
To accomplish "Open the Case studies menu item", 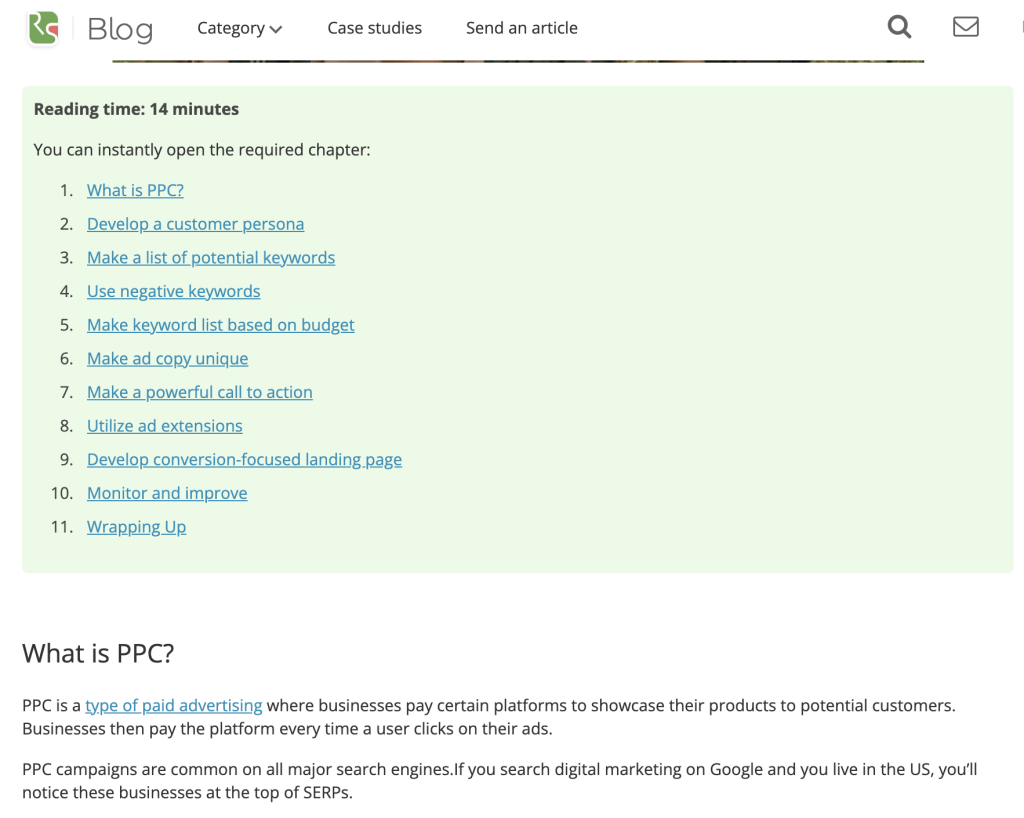I will coord(374,28).
